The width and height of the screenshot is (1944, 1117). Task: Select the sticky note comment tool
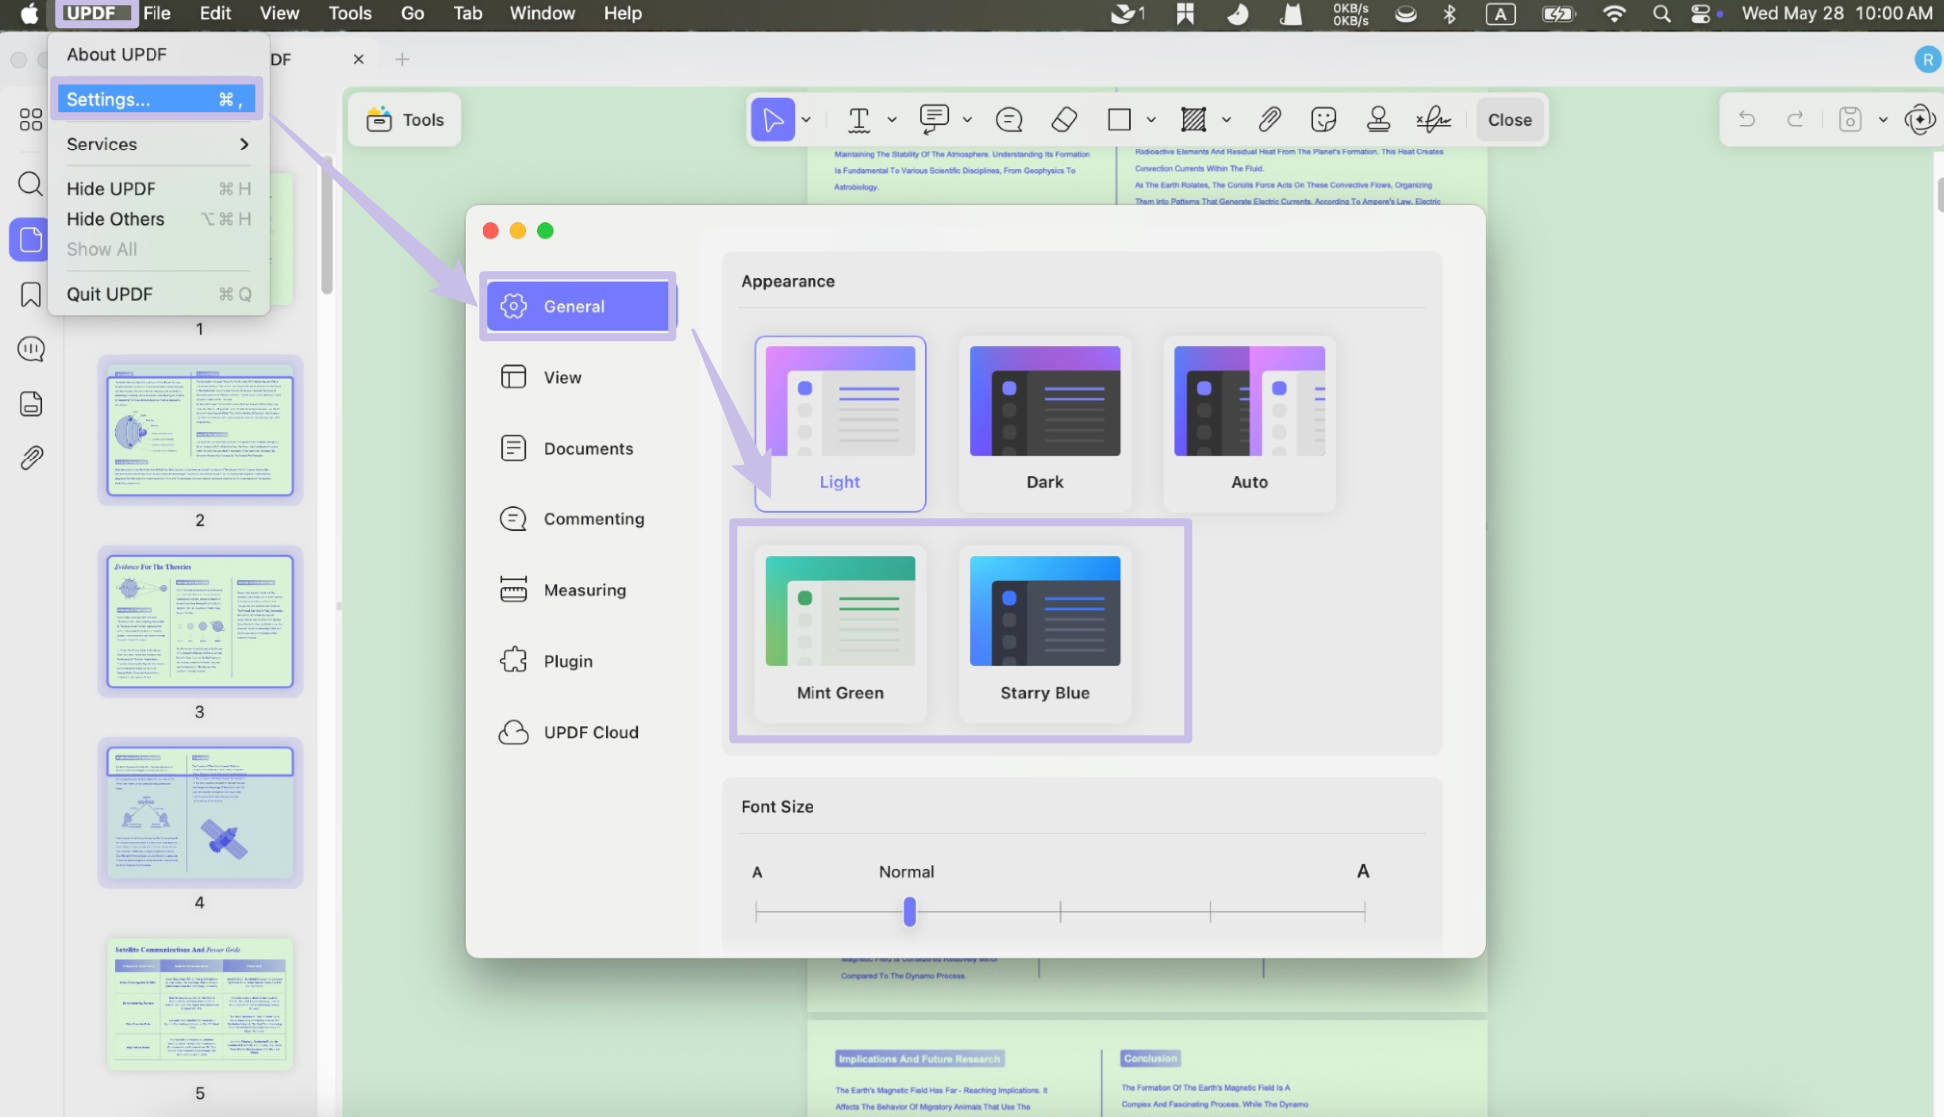coord(1009,120)
